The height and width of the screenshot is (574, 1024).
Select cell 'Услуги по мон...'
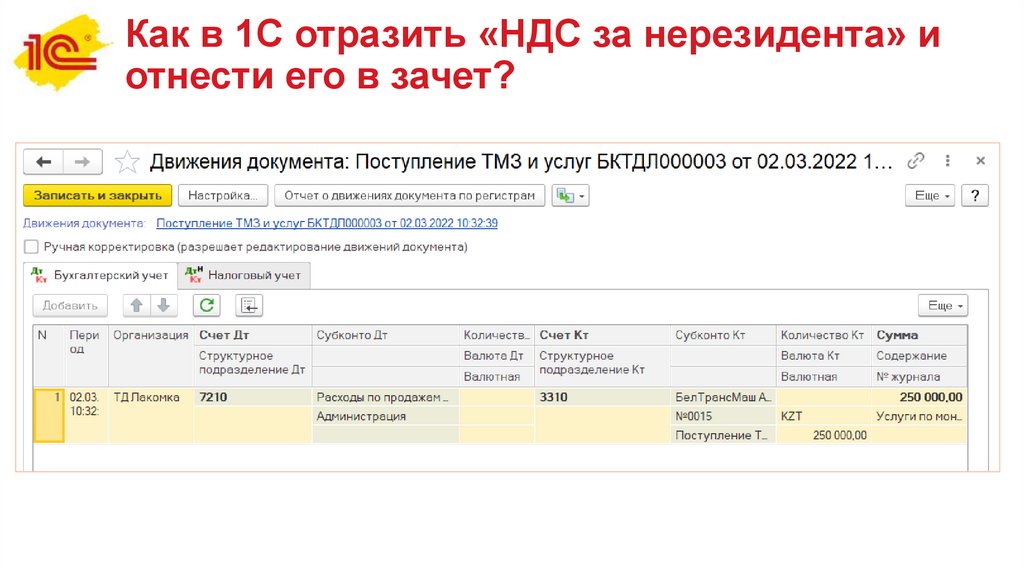(919, 416)
